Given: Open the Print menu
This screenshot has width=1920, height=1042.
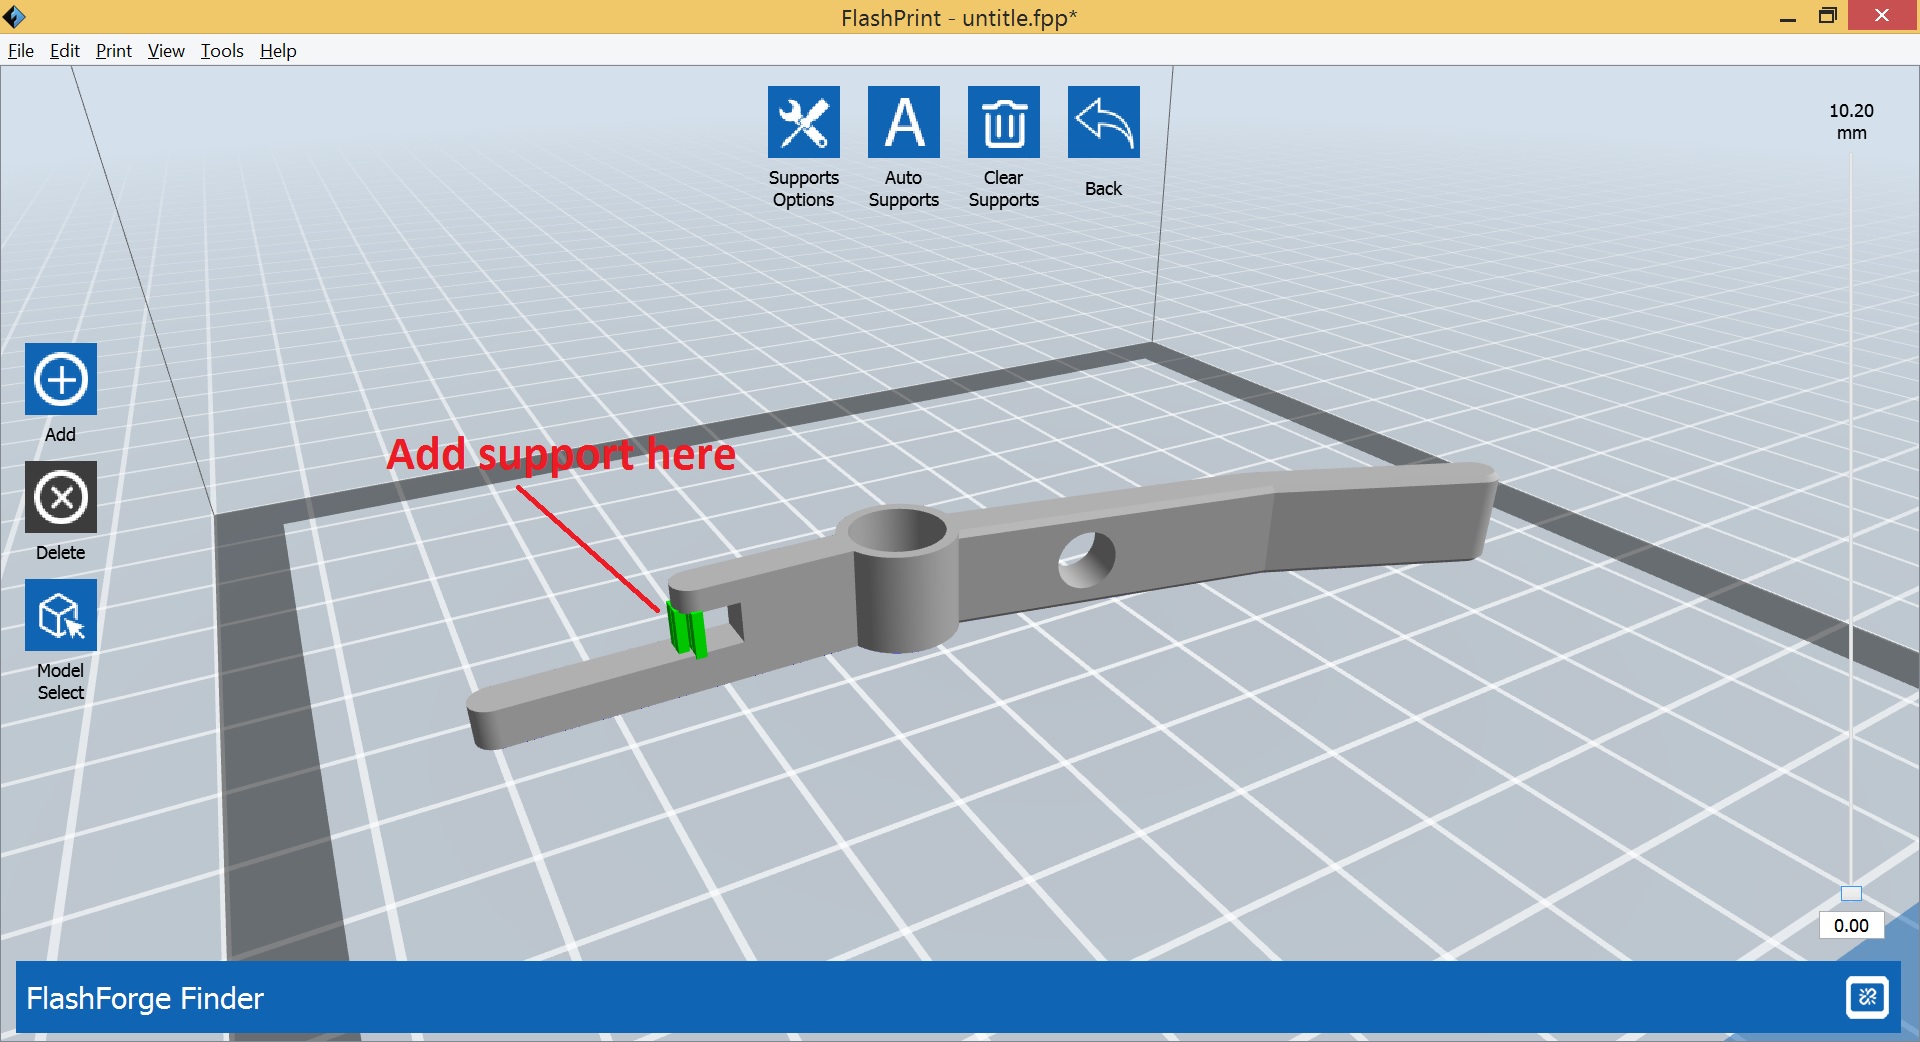Looking at the screenshot, I should 114,51.
